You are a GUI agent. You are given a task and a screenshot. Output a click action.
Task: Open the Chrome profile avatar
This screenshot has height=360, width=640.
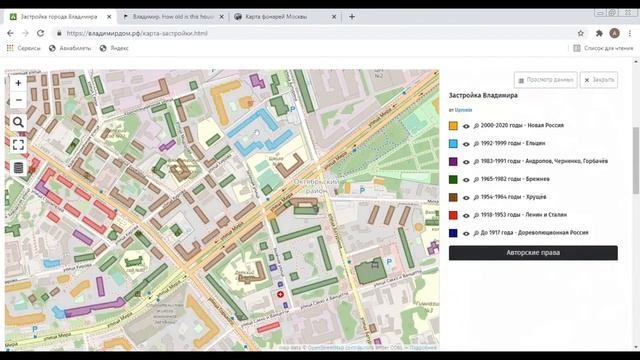tap(614, 33)
